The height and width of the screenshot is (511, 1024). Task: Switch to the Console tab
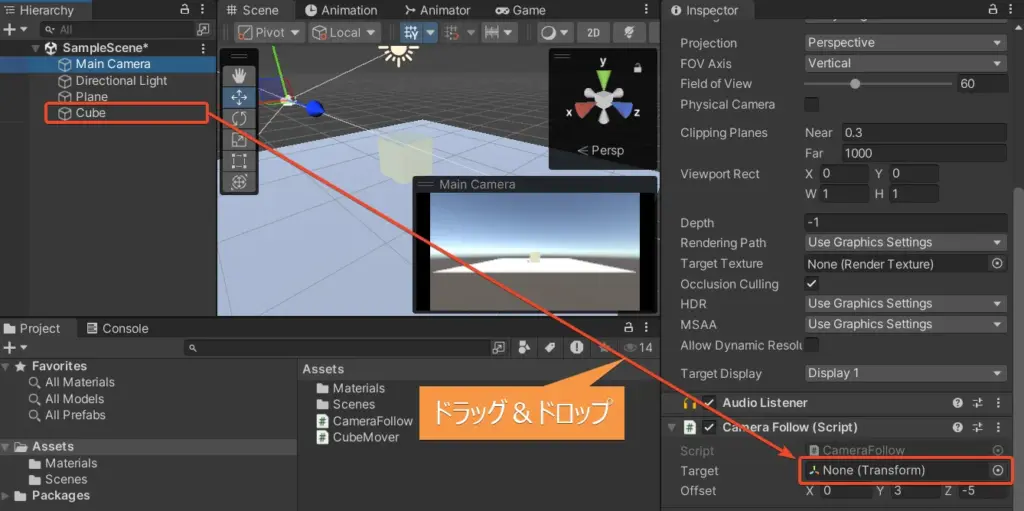pyautogui.click(x=118, y=328)
